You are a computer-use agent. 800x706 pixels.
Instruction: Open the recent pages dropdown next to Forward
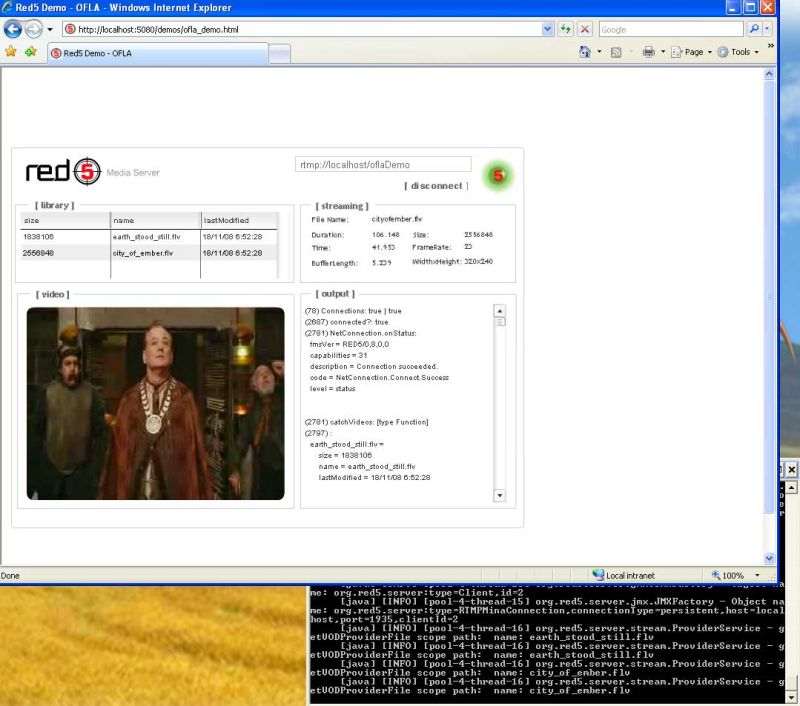pos(49,30)
